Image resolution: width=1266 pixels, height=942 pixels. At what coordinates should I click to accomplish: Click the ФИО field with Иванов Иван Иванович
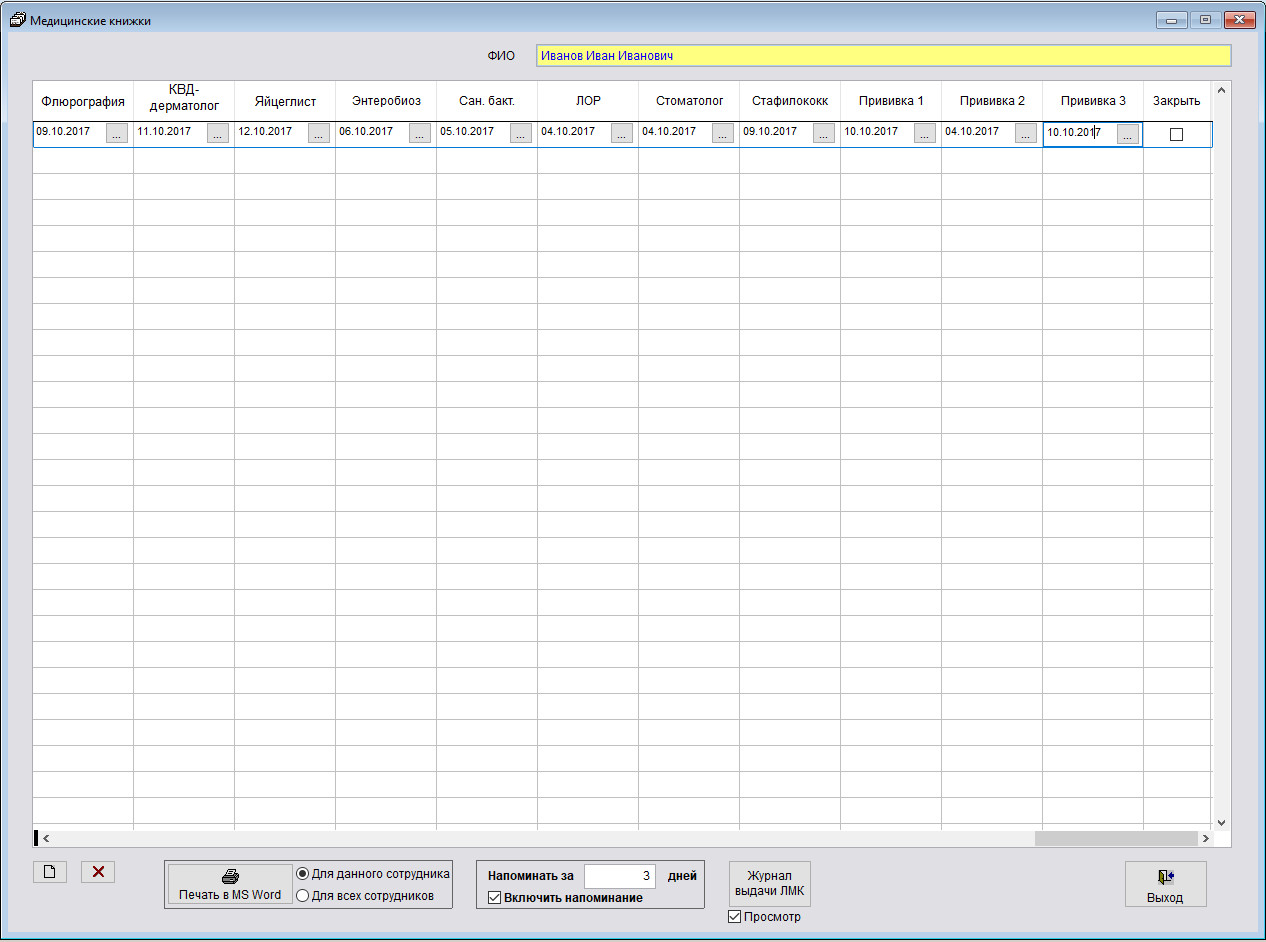pos(882,56)
